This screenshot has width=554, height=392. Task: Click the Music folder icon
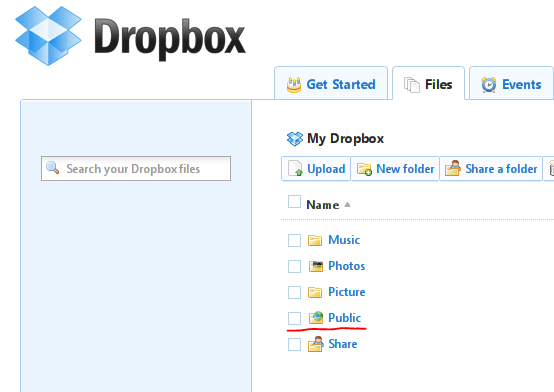pos(315,240)
